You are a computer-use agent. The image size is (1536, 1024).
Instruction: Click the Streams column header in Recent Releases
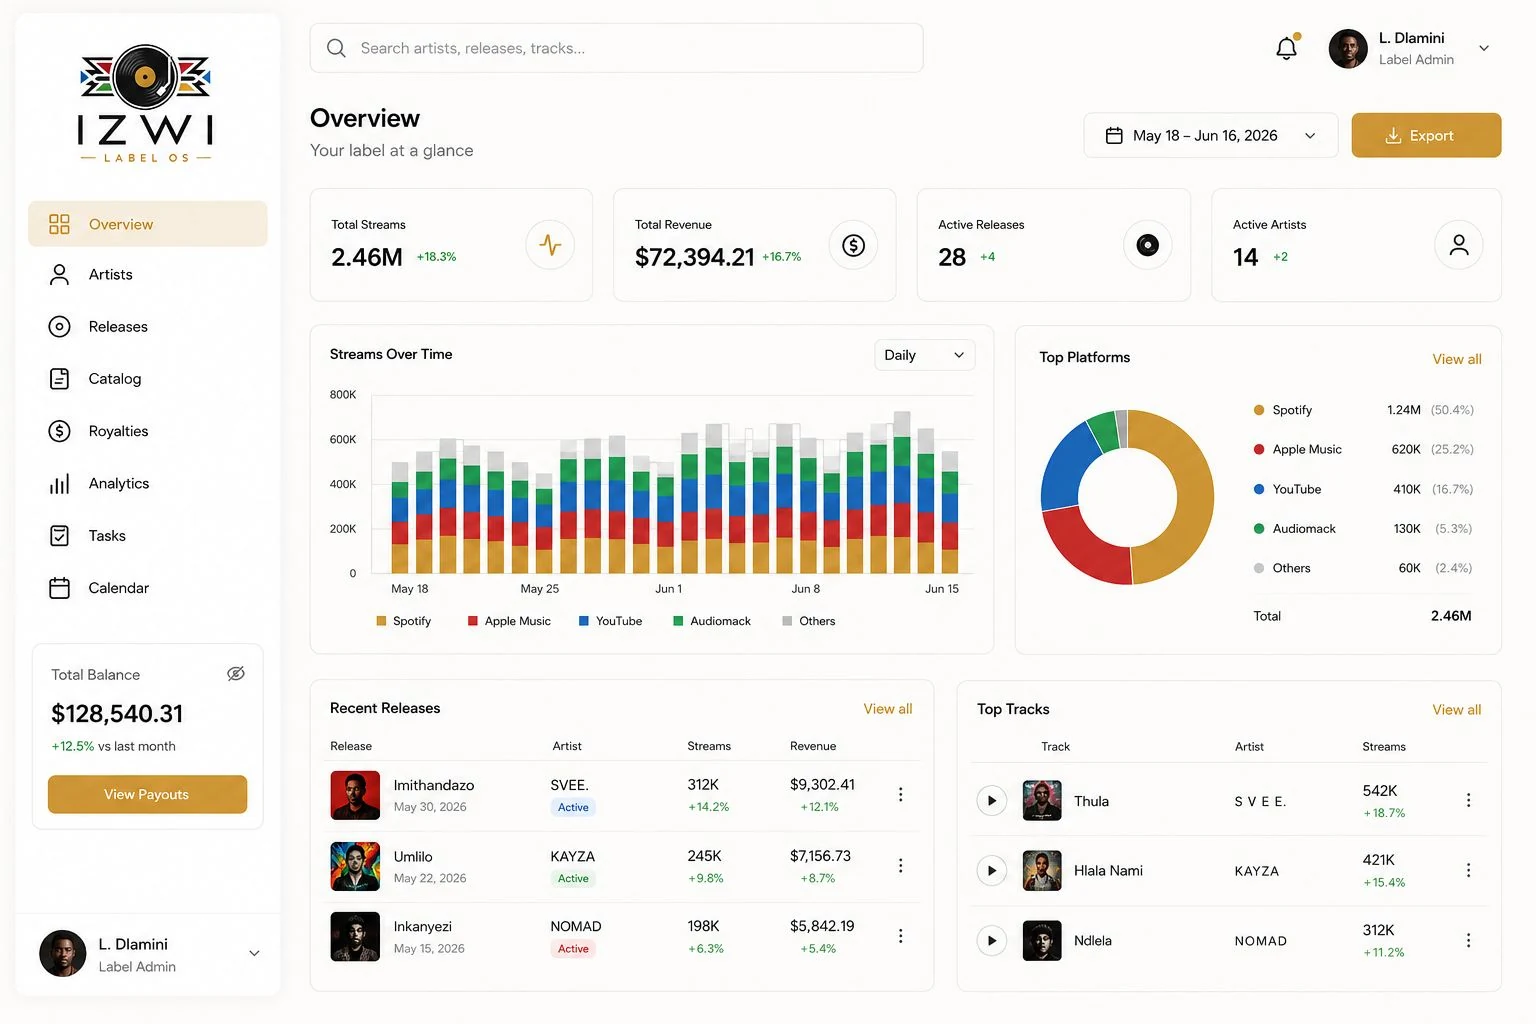click(x=709, y=746)
